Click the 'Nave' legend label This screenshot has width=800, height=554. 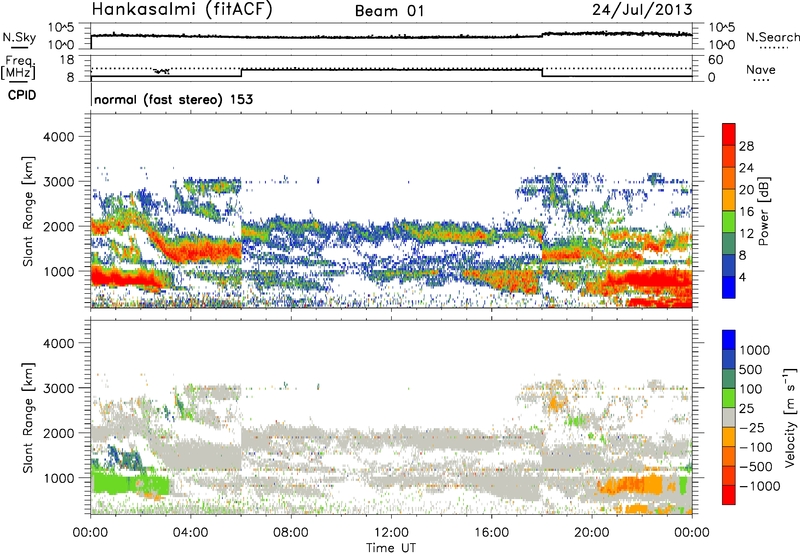click(761, 69)
